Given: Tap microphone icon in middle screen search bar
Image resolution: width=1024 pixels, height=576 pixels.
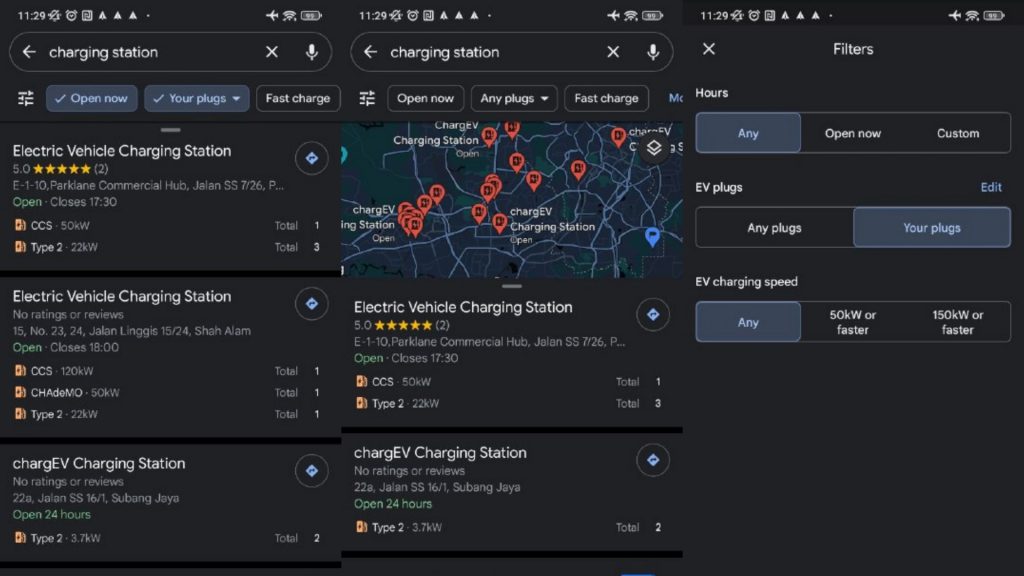Looking at the screenshot, I should [x=653, y=52].
